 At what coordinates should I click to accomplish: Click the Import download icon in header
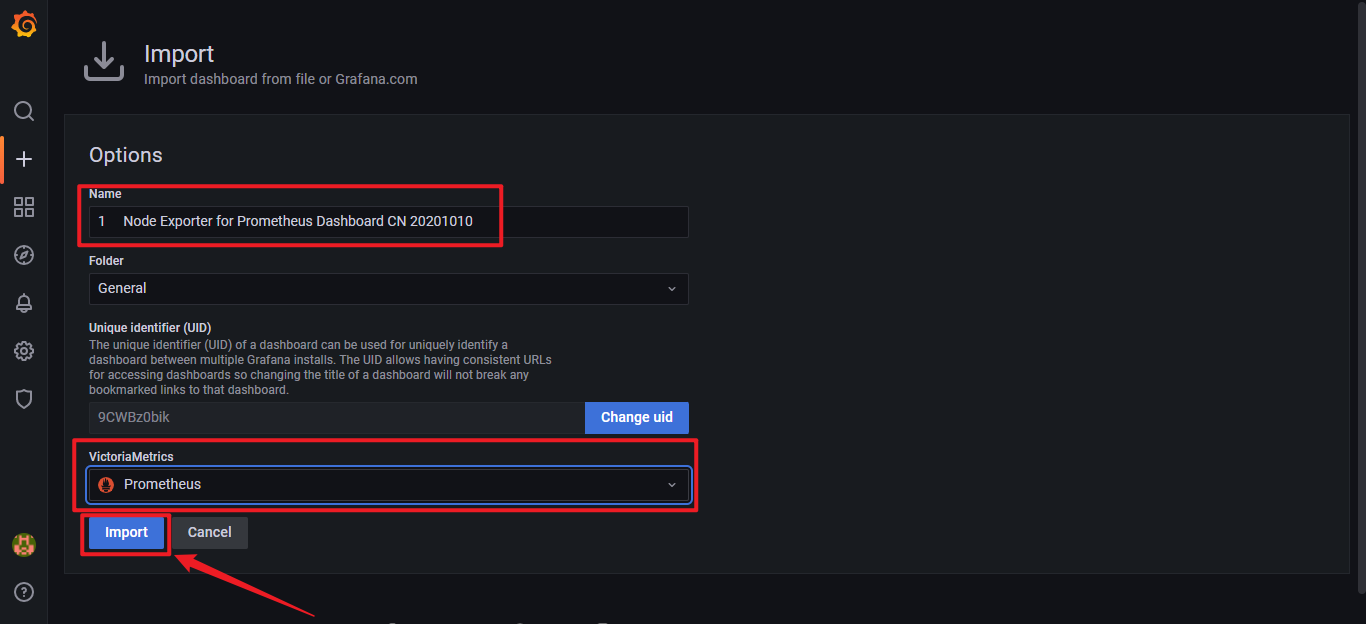[104, 62]
